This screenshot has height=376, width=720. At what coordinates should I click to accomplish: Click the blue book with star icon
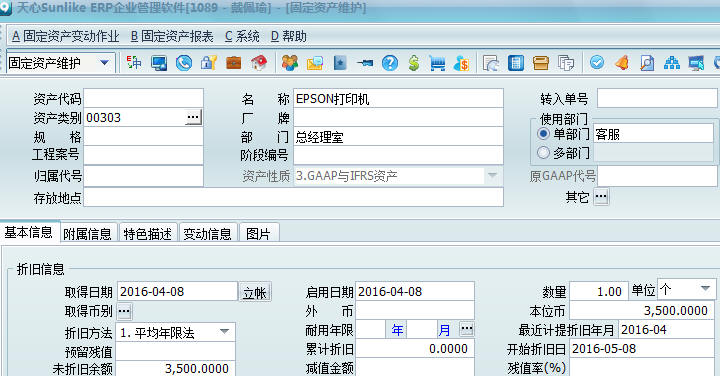340,63
